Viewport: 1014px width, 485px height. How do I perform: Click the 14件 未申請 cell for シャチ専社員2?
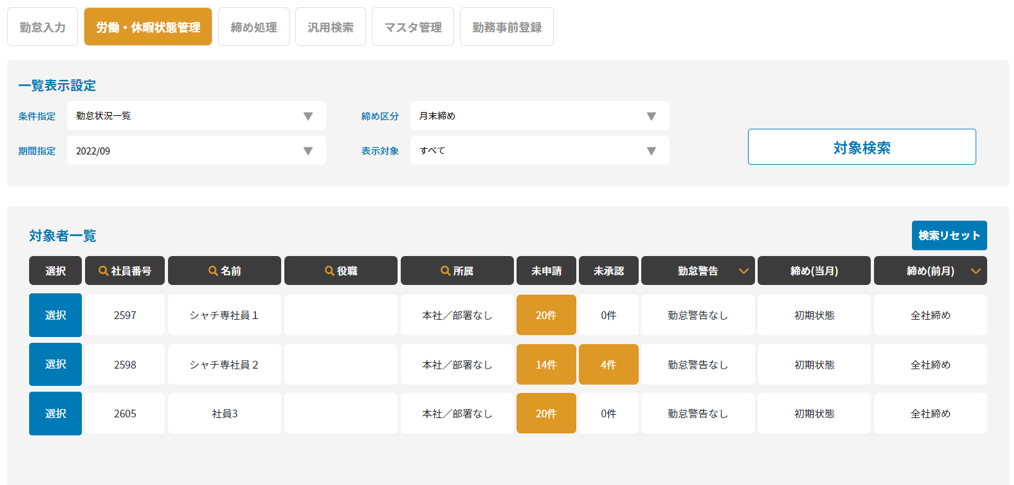click(546, 365)
